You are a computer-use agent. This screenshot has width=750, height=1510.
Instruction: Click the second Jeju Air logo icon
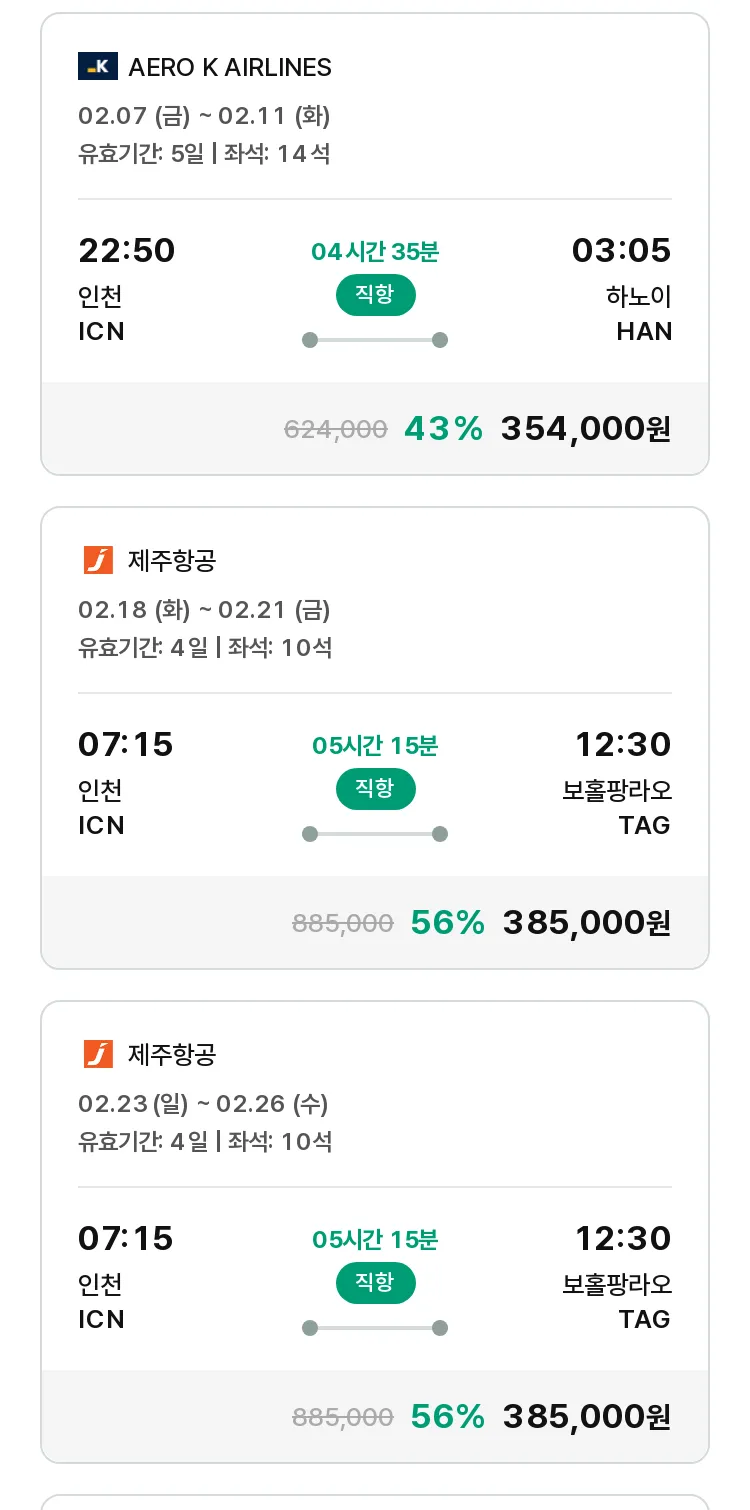tap(98, 1054)
